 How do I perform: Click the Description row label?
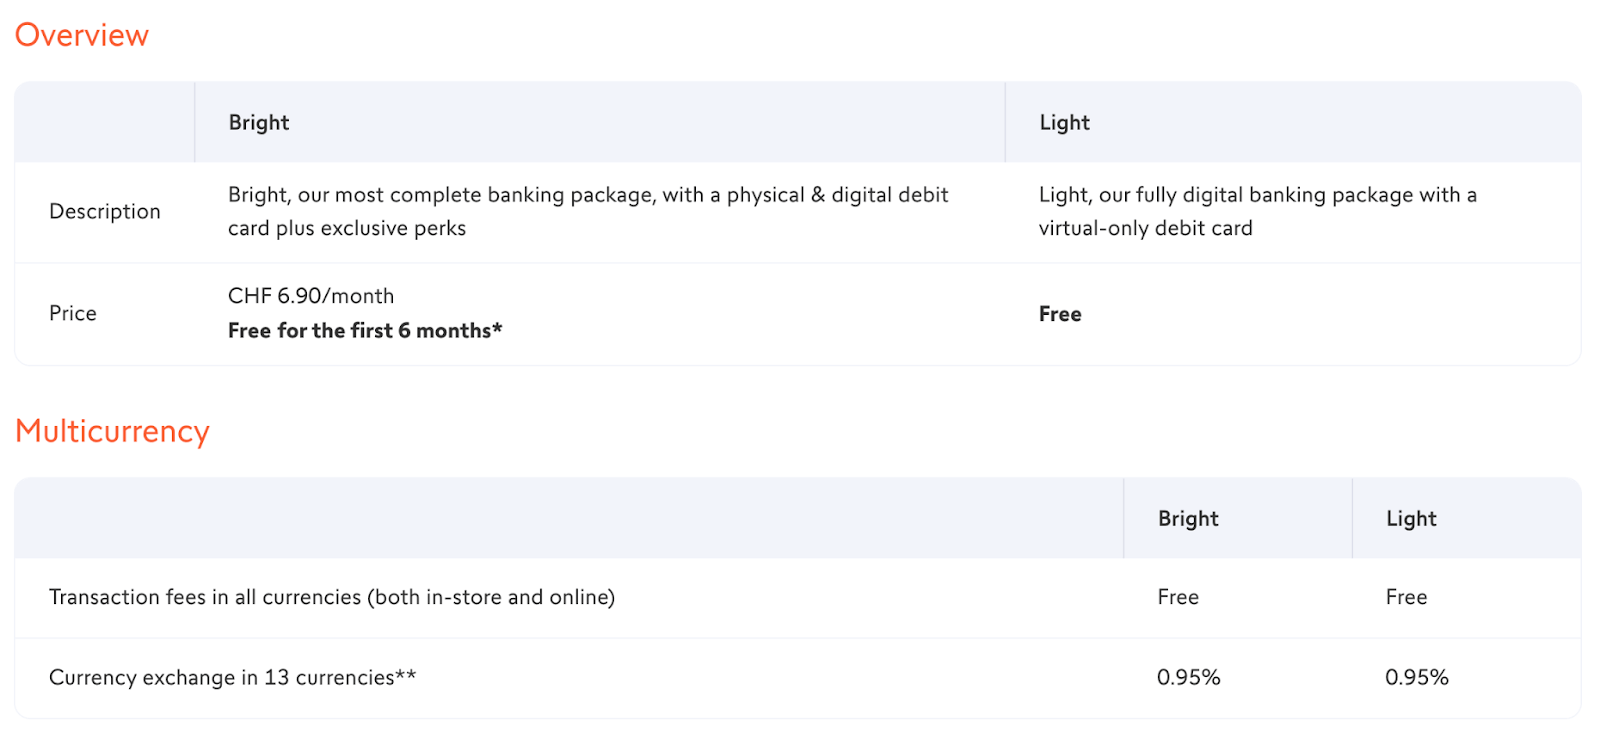coord(105,211)
